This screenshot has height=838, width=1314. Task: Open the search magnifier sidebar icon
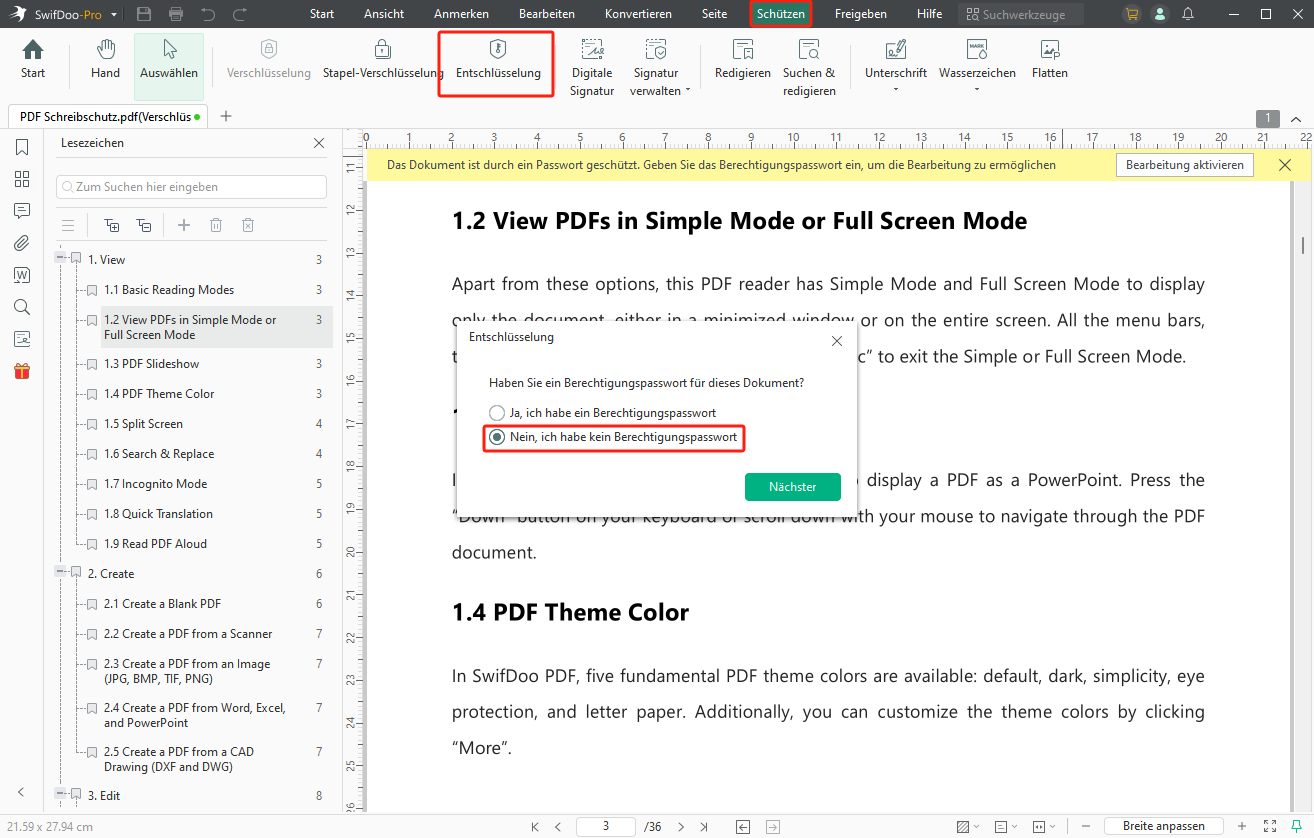[22, 307]
